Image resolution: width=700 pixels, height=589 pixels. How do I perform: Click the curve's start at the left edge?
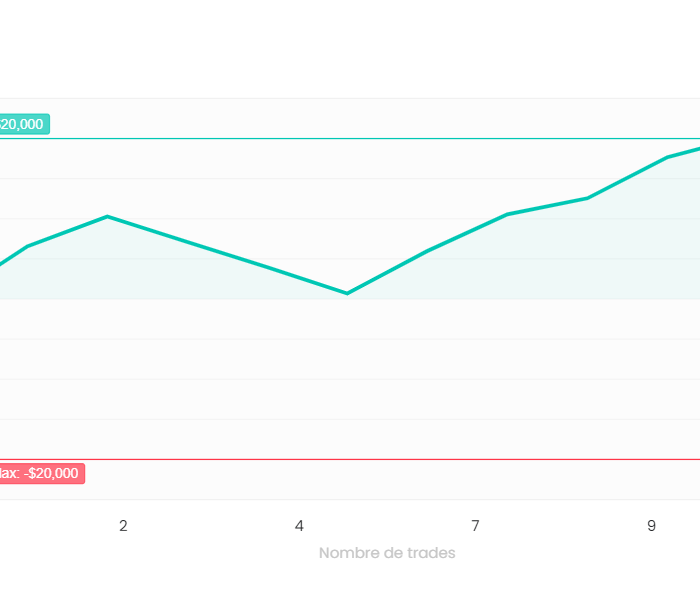pos(2,264)
